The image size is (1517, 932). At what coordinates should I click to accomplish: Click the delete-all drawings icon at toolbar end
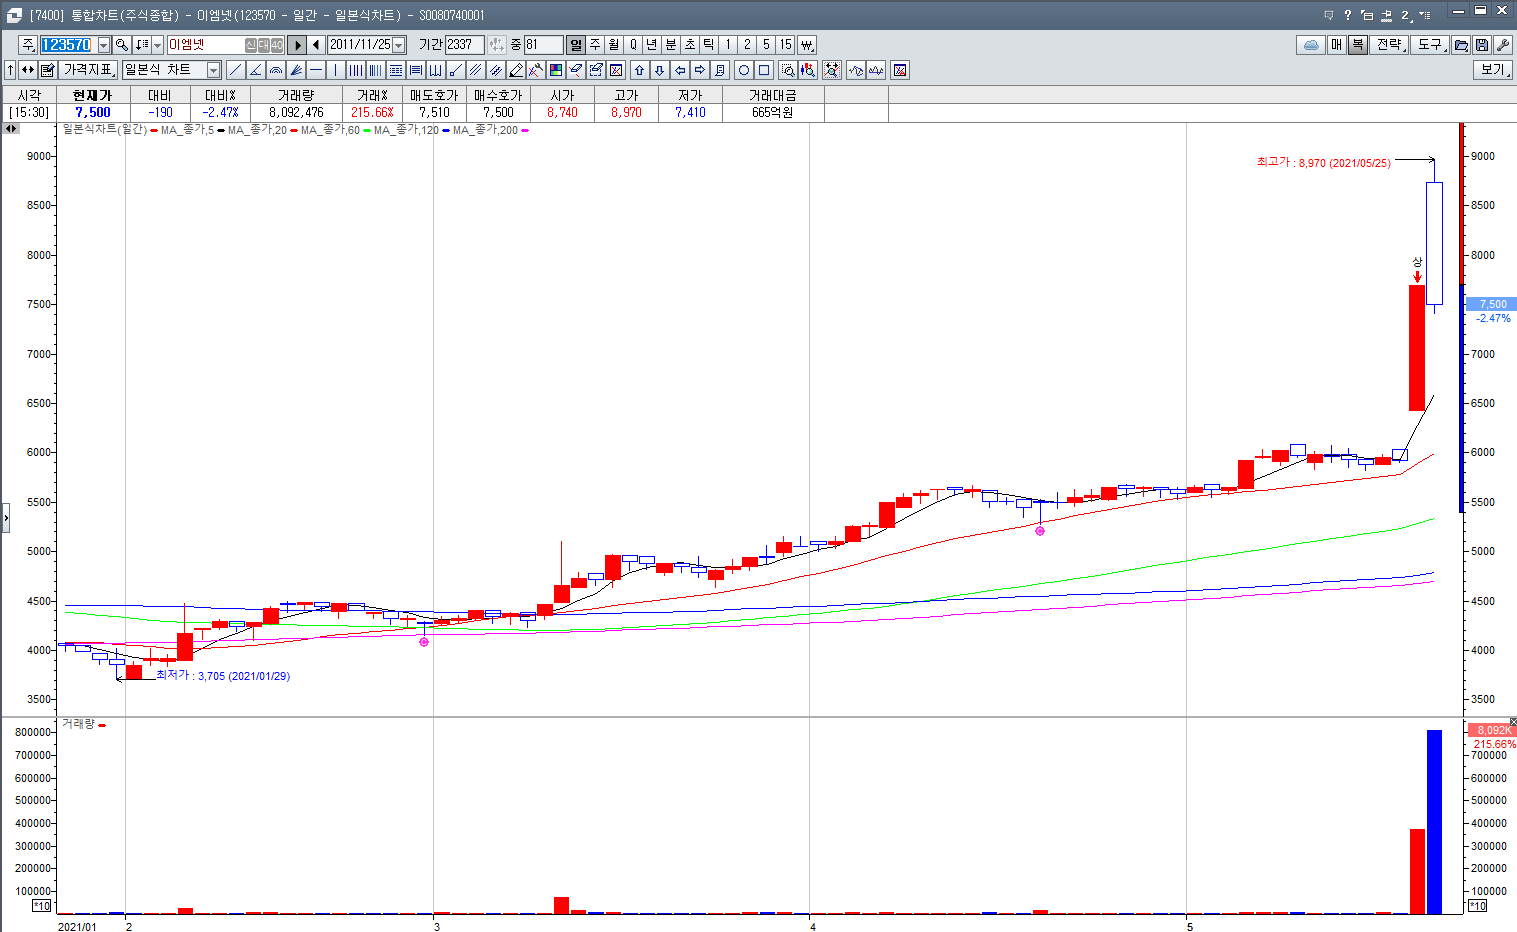point(900,70)
